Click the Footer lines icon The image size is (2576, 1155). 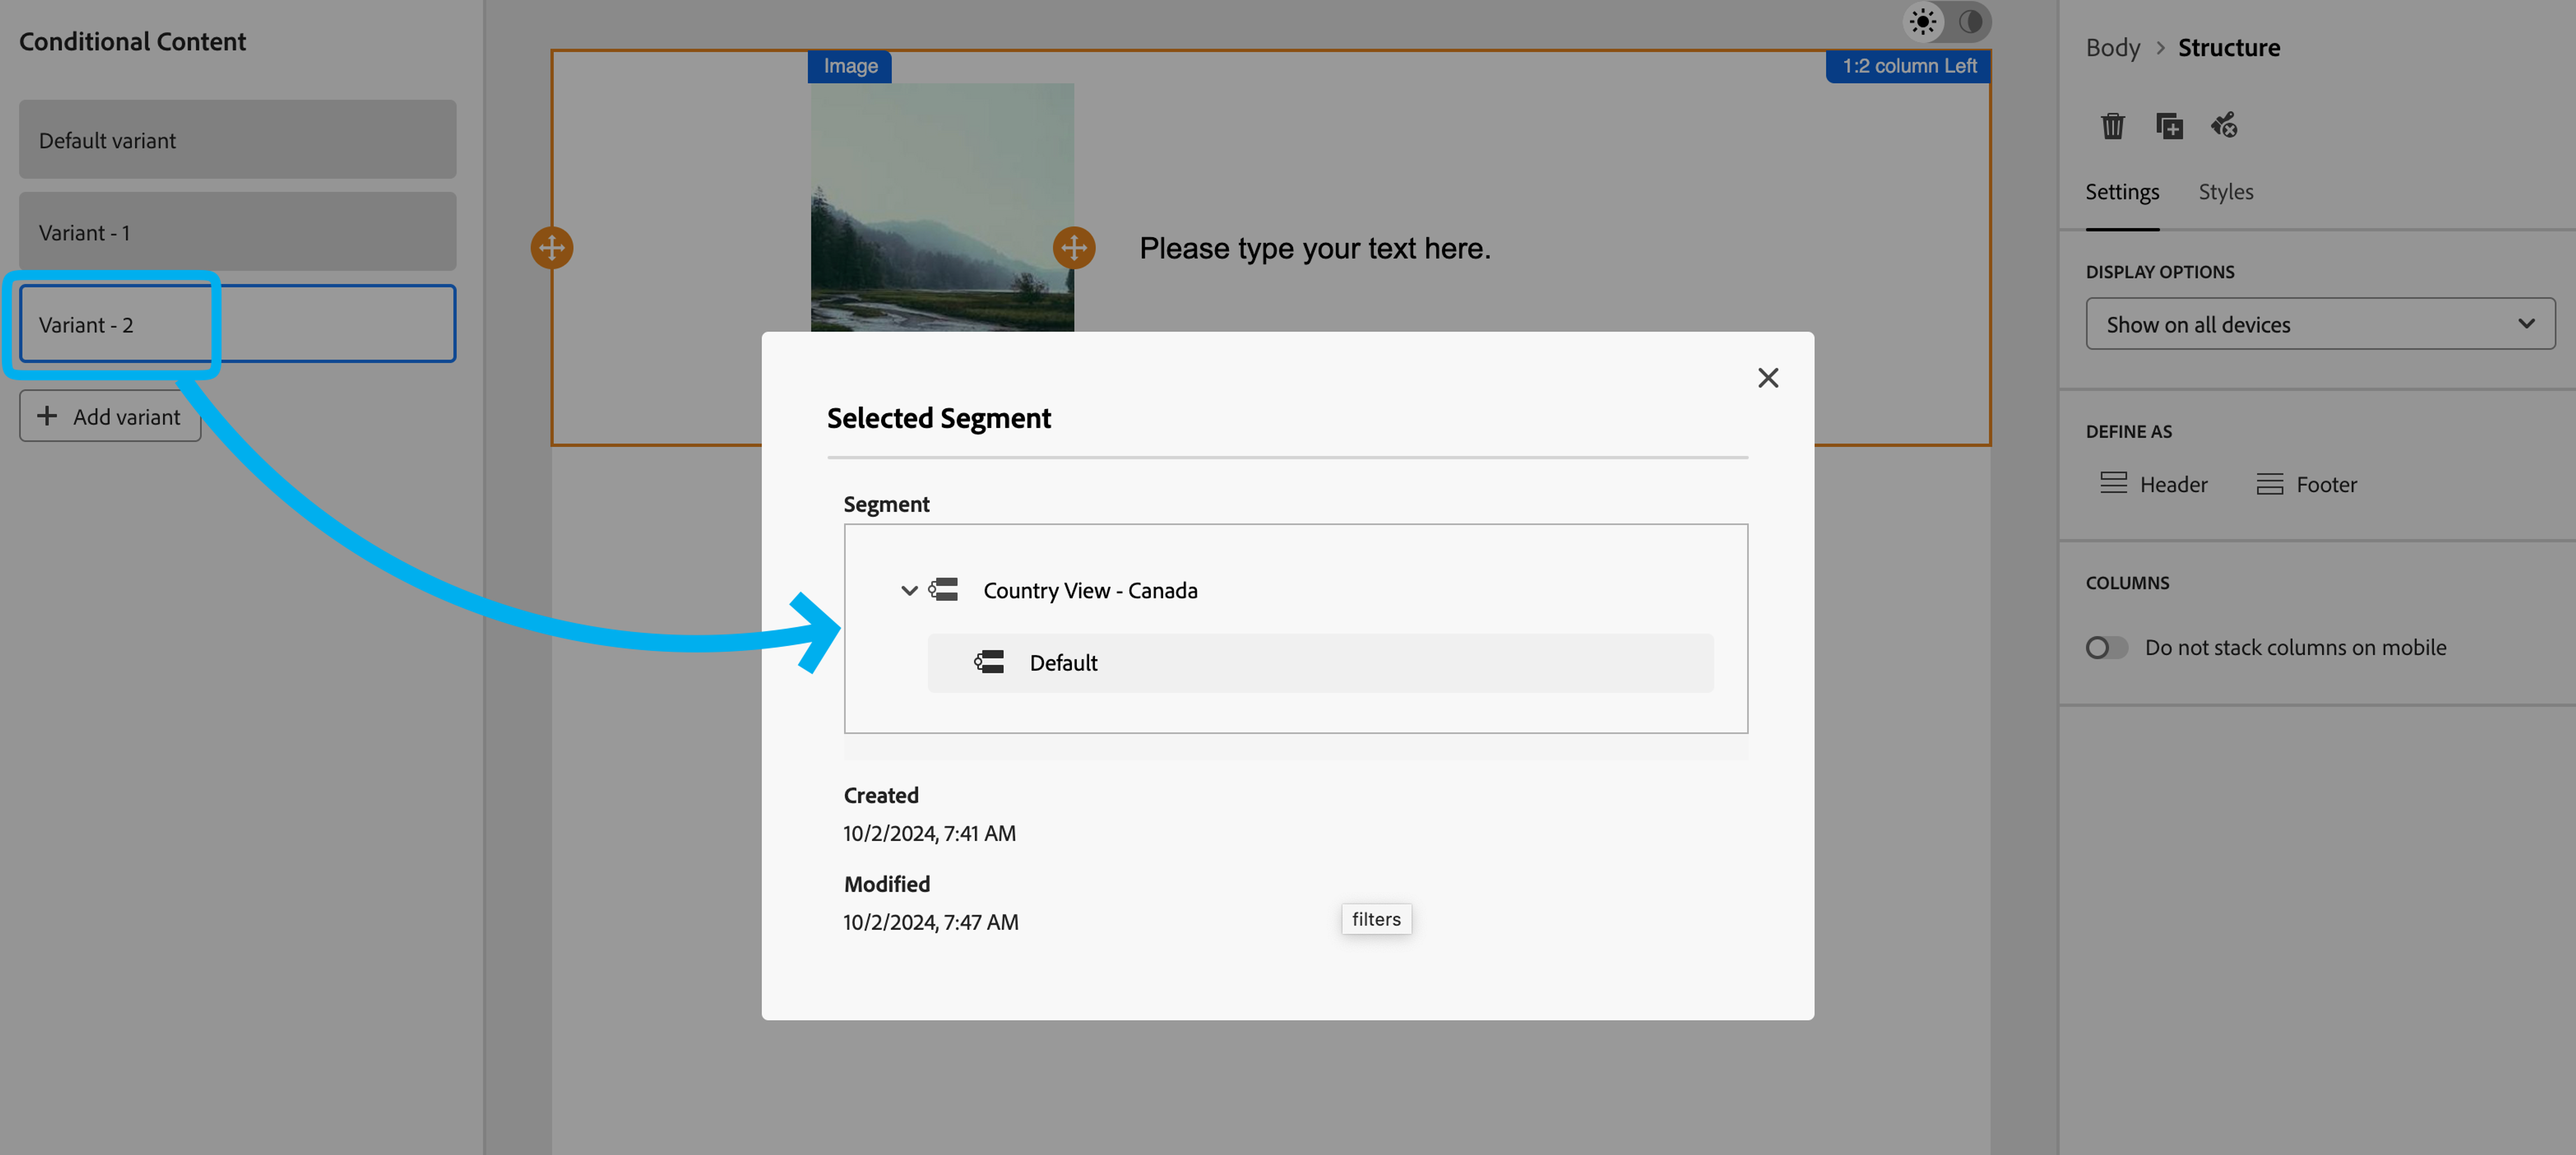pyautogui.click(x=2270, y=484)
